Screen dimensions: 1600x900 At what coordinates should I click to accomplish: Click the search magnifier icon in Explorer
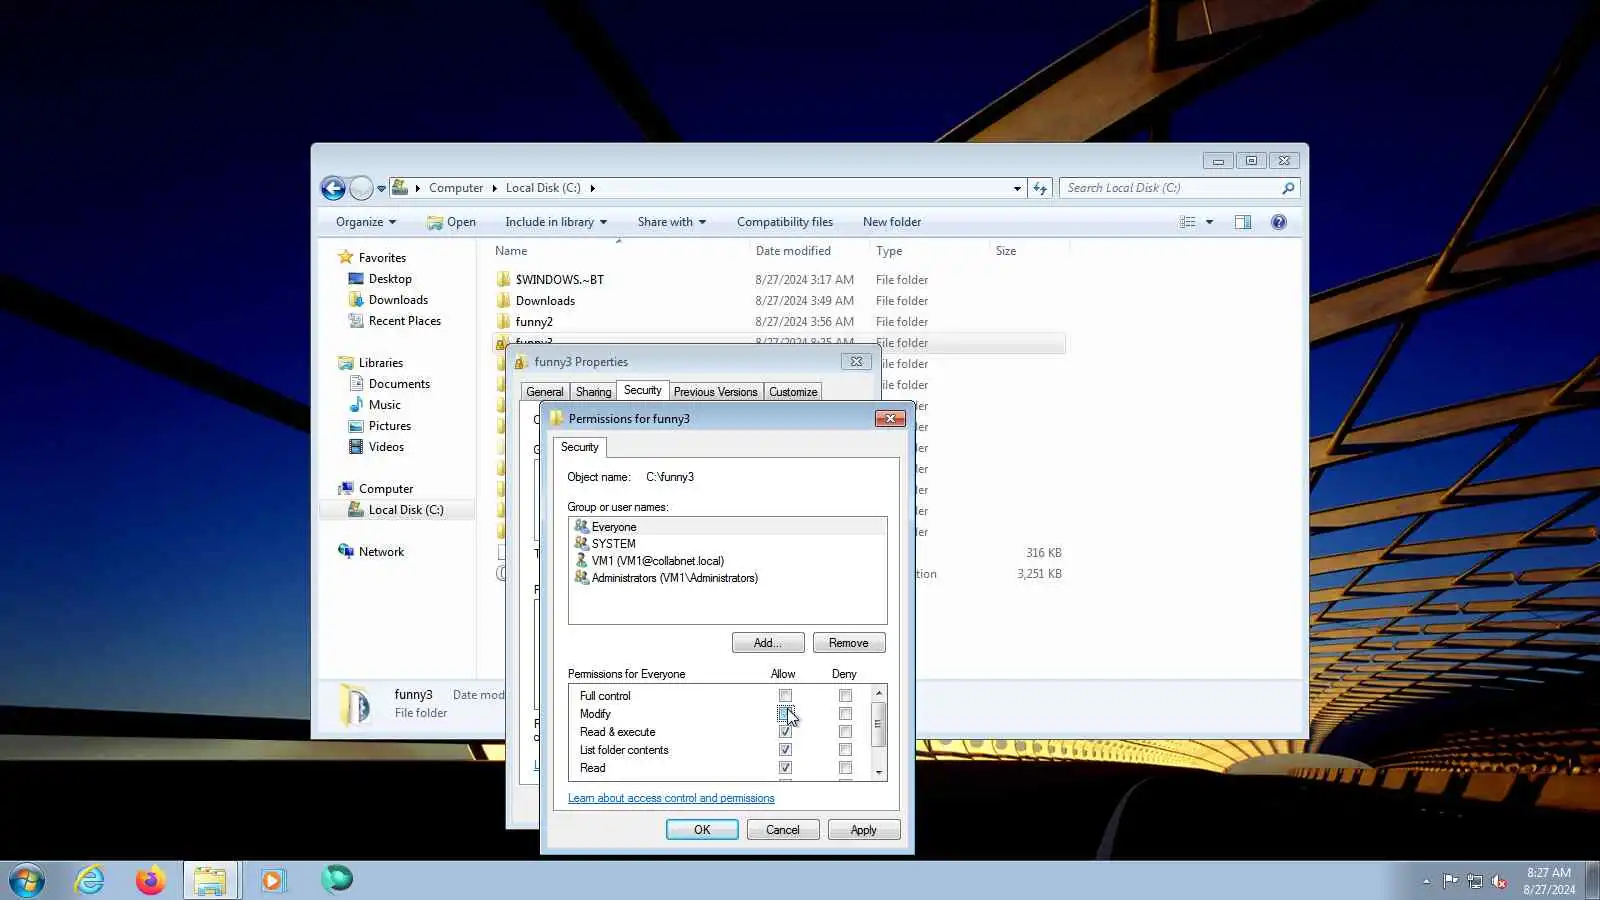coord(1288,188)
